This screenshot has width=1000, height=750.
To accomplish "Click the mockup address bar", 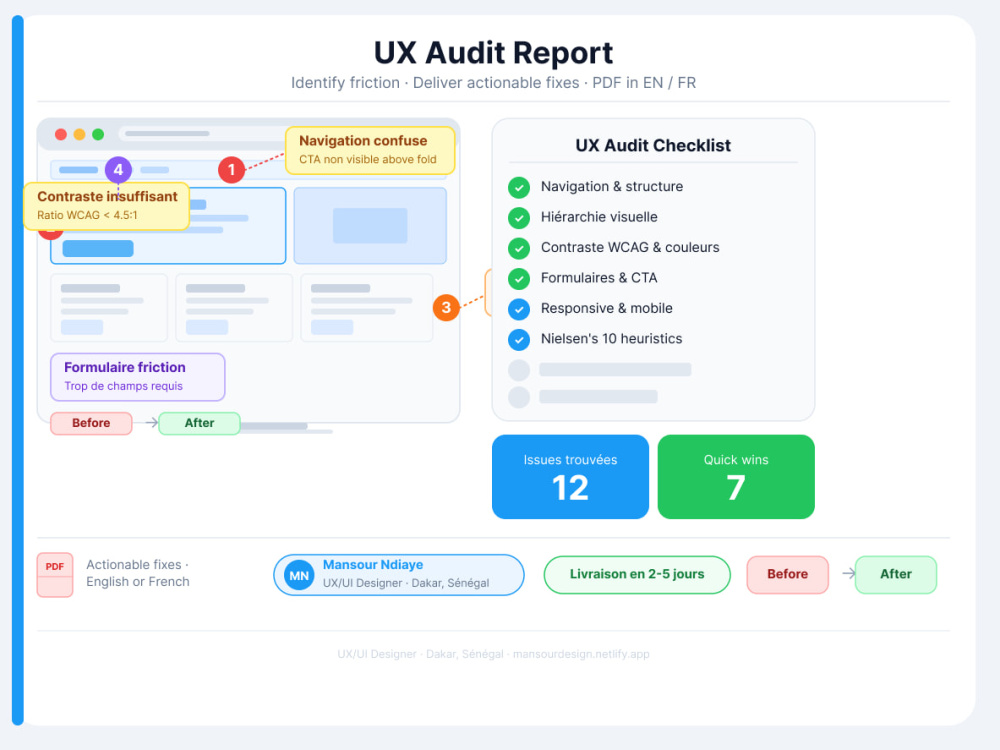I will tap(204, 134).
